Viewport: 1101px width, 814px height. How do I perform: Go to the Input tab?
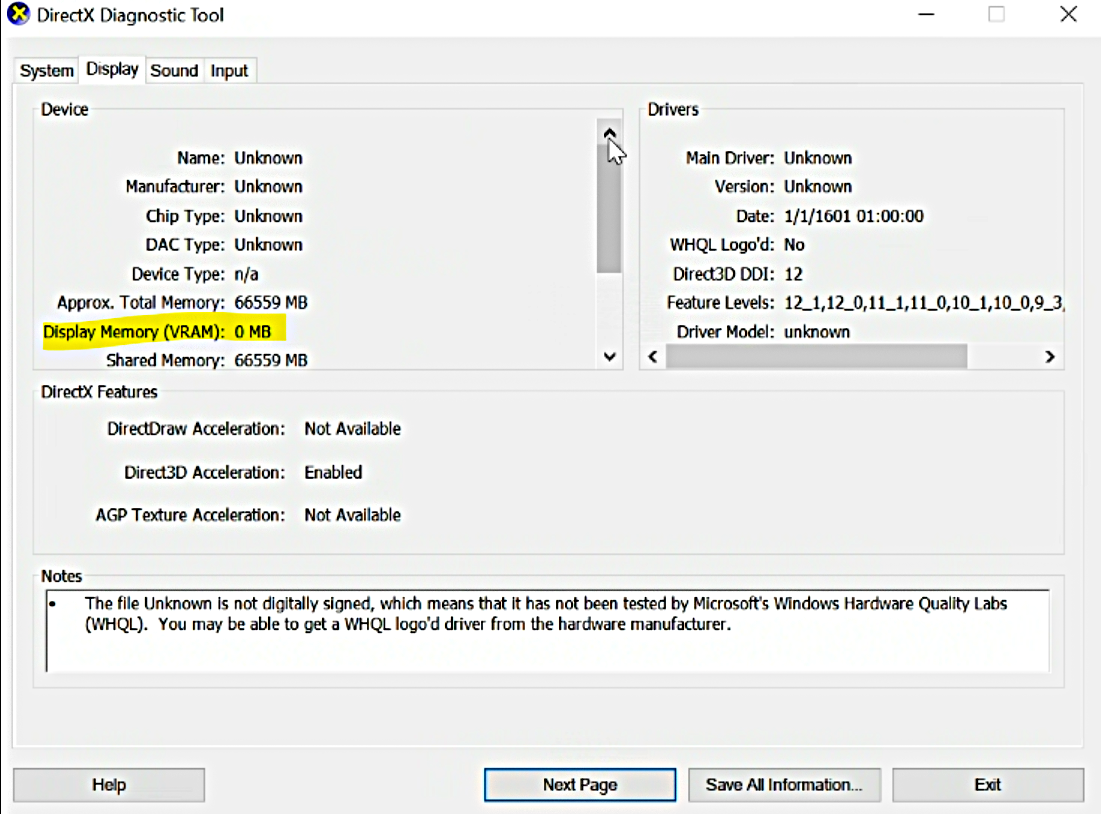point(229,71)
